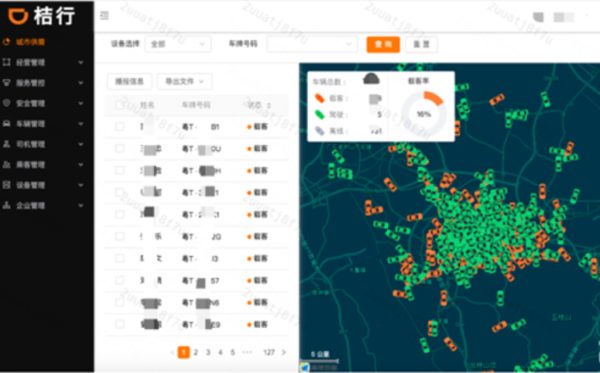Click the 司机管理 person icon in sidebar
The height and width of the screenshot is (373, 600).
[7, 144]
